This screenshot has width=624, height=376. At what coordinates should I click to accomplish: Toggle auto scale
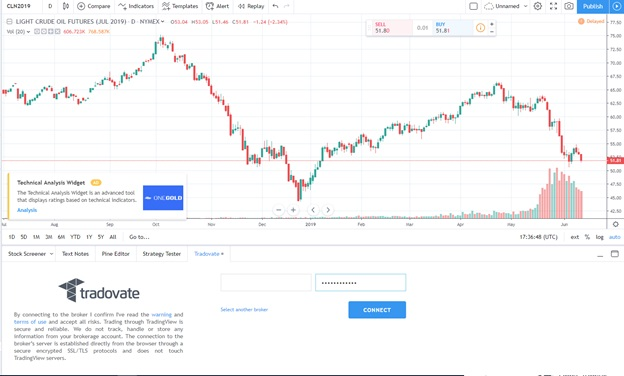(614, 237)
